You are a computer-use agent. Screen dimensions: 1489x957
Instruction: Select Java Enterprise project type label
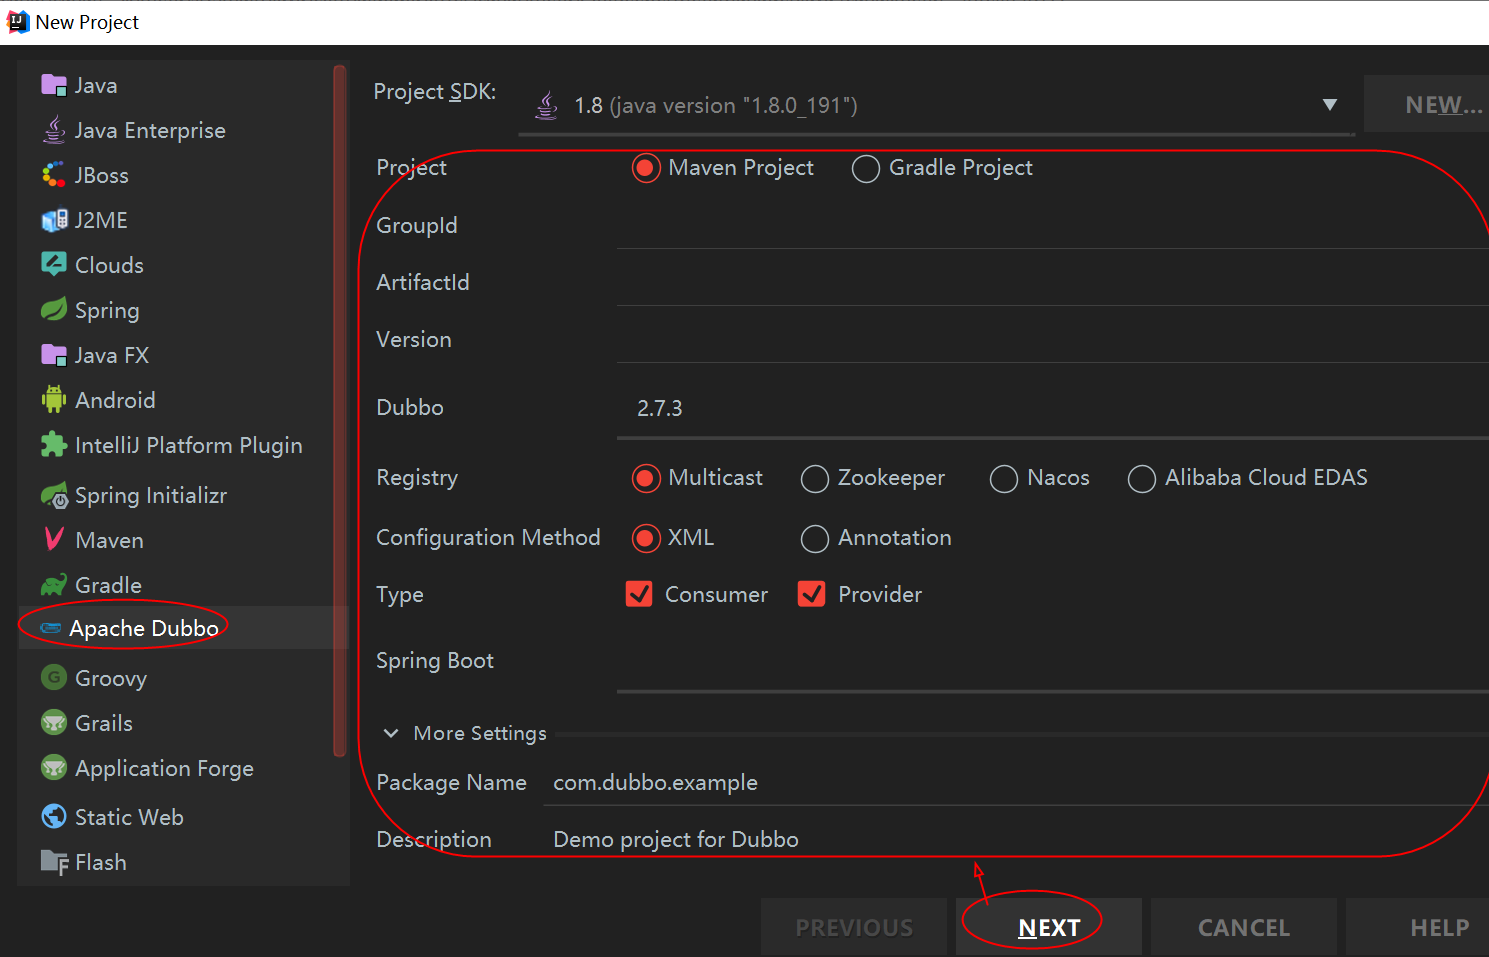[150, 131]
